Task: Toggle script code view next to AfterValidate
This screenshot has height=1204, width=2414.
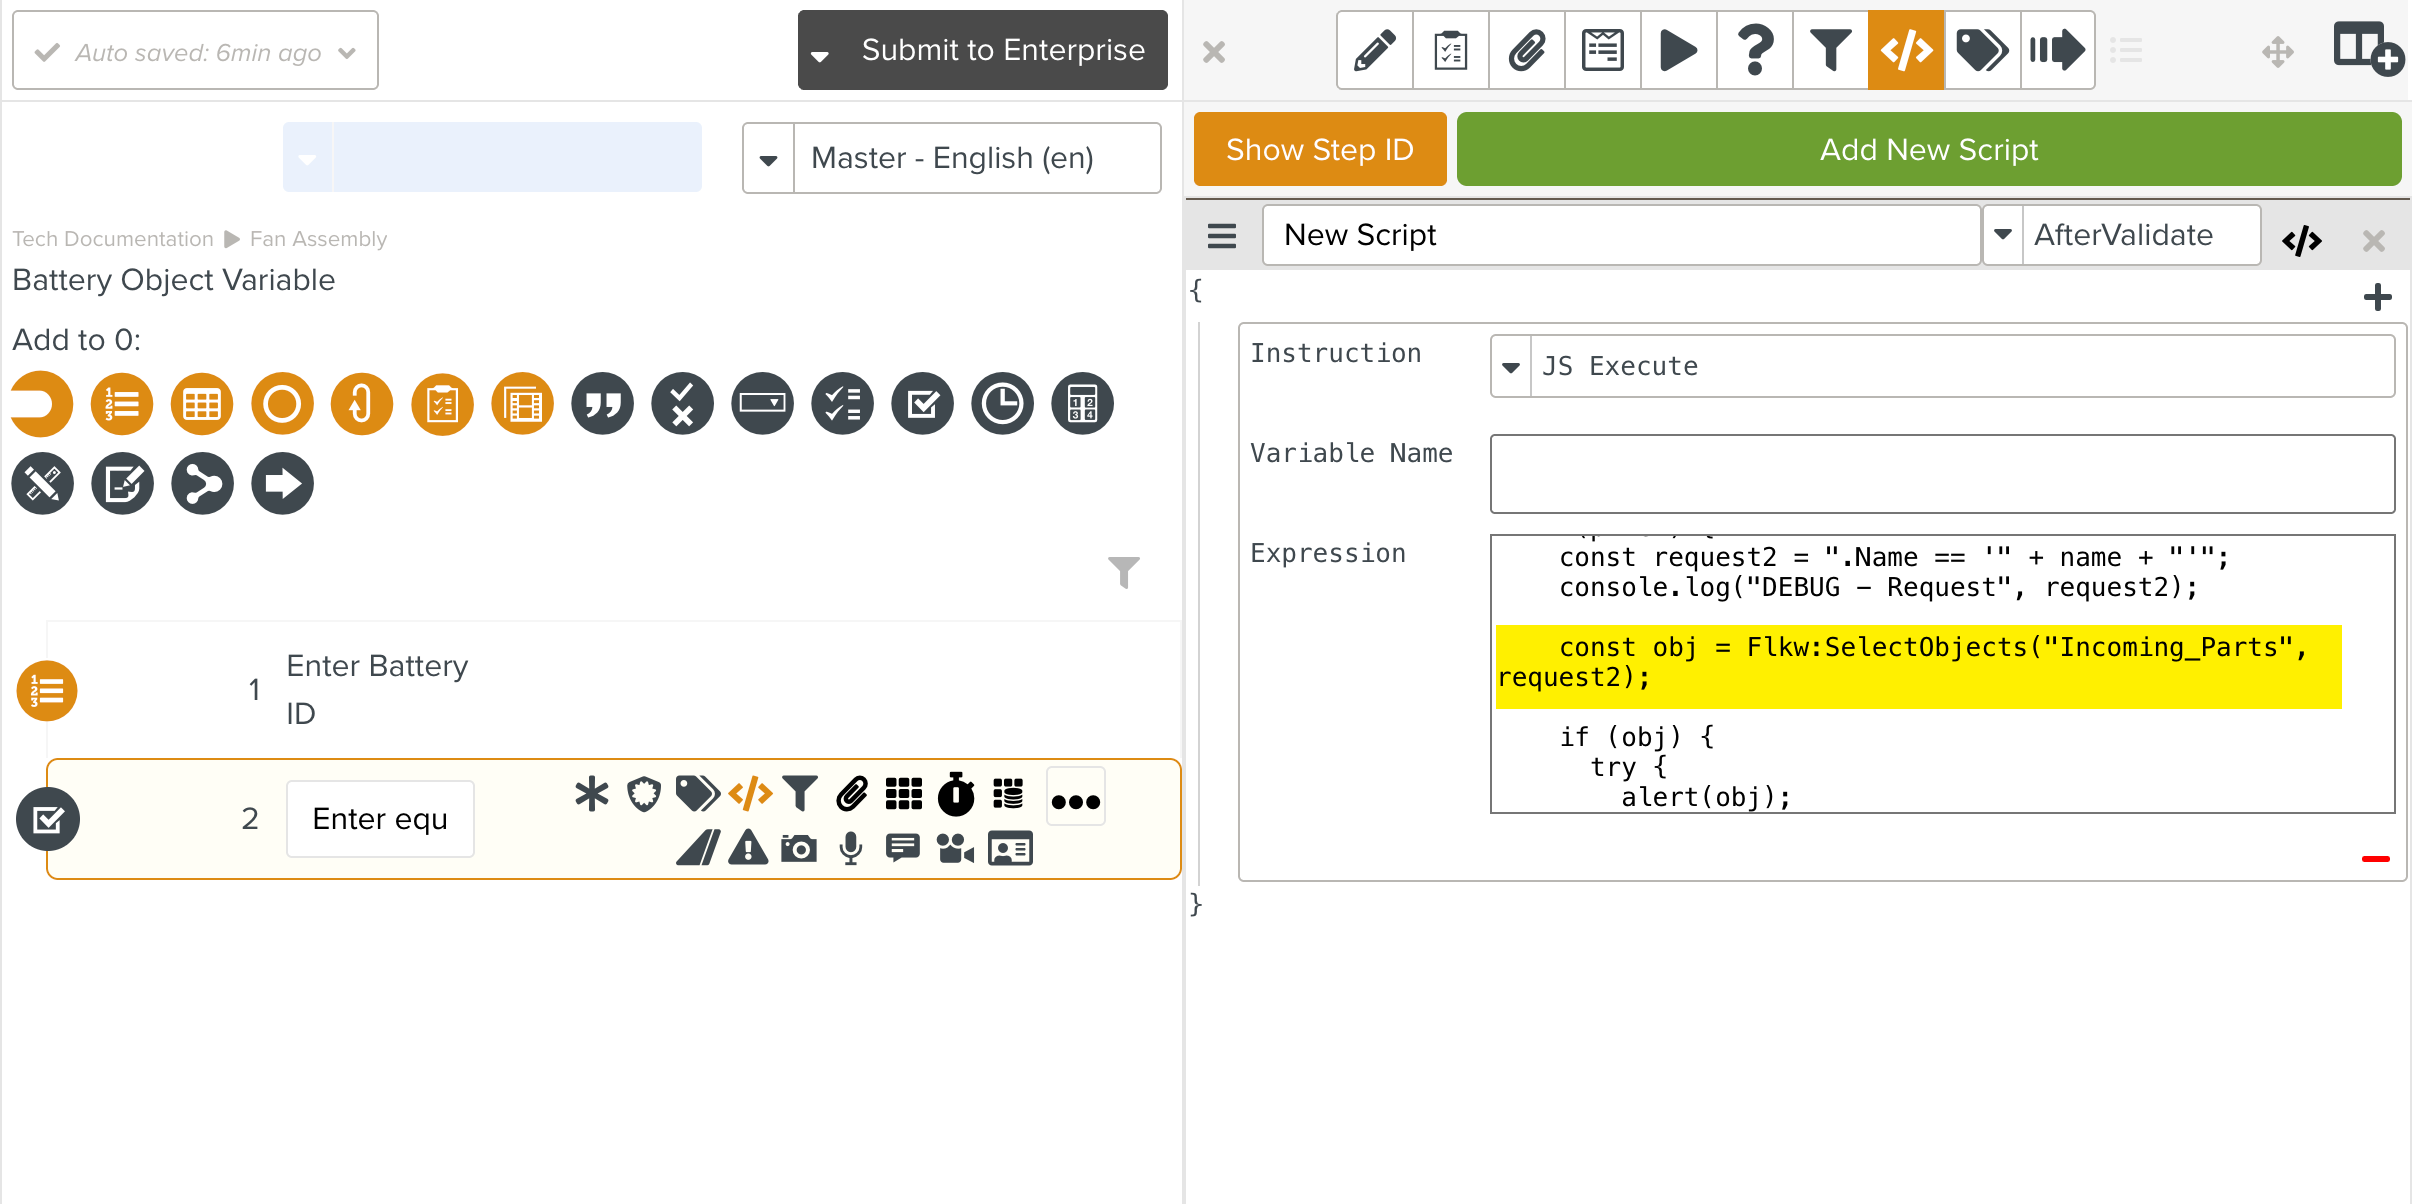Action: [x=2301, y=240]
